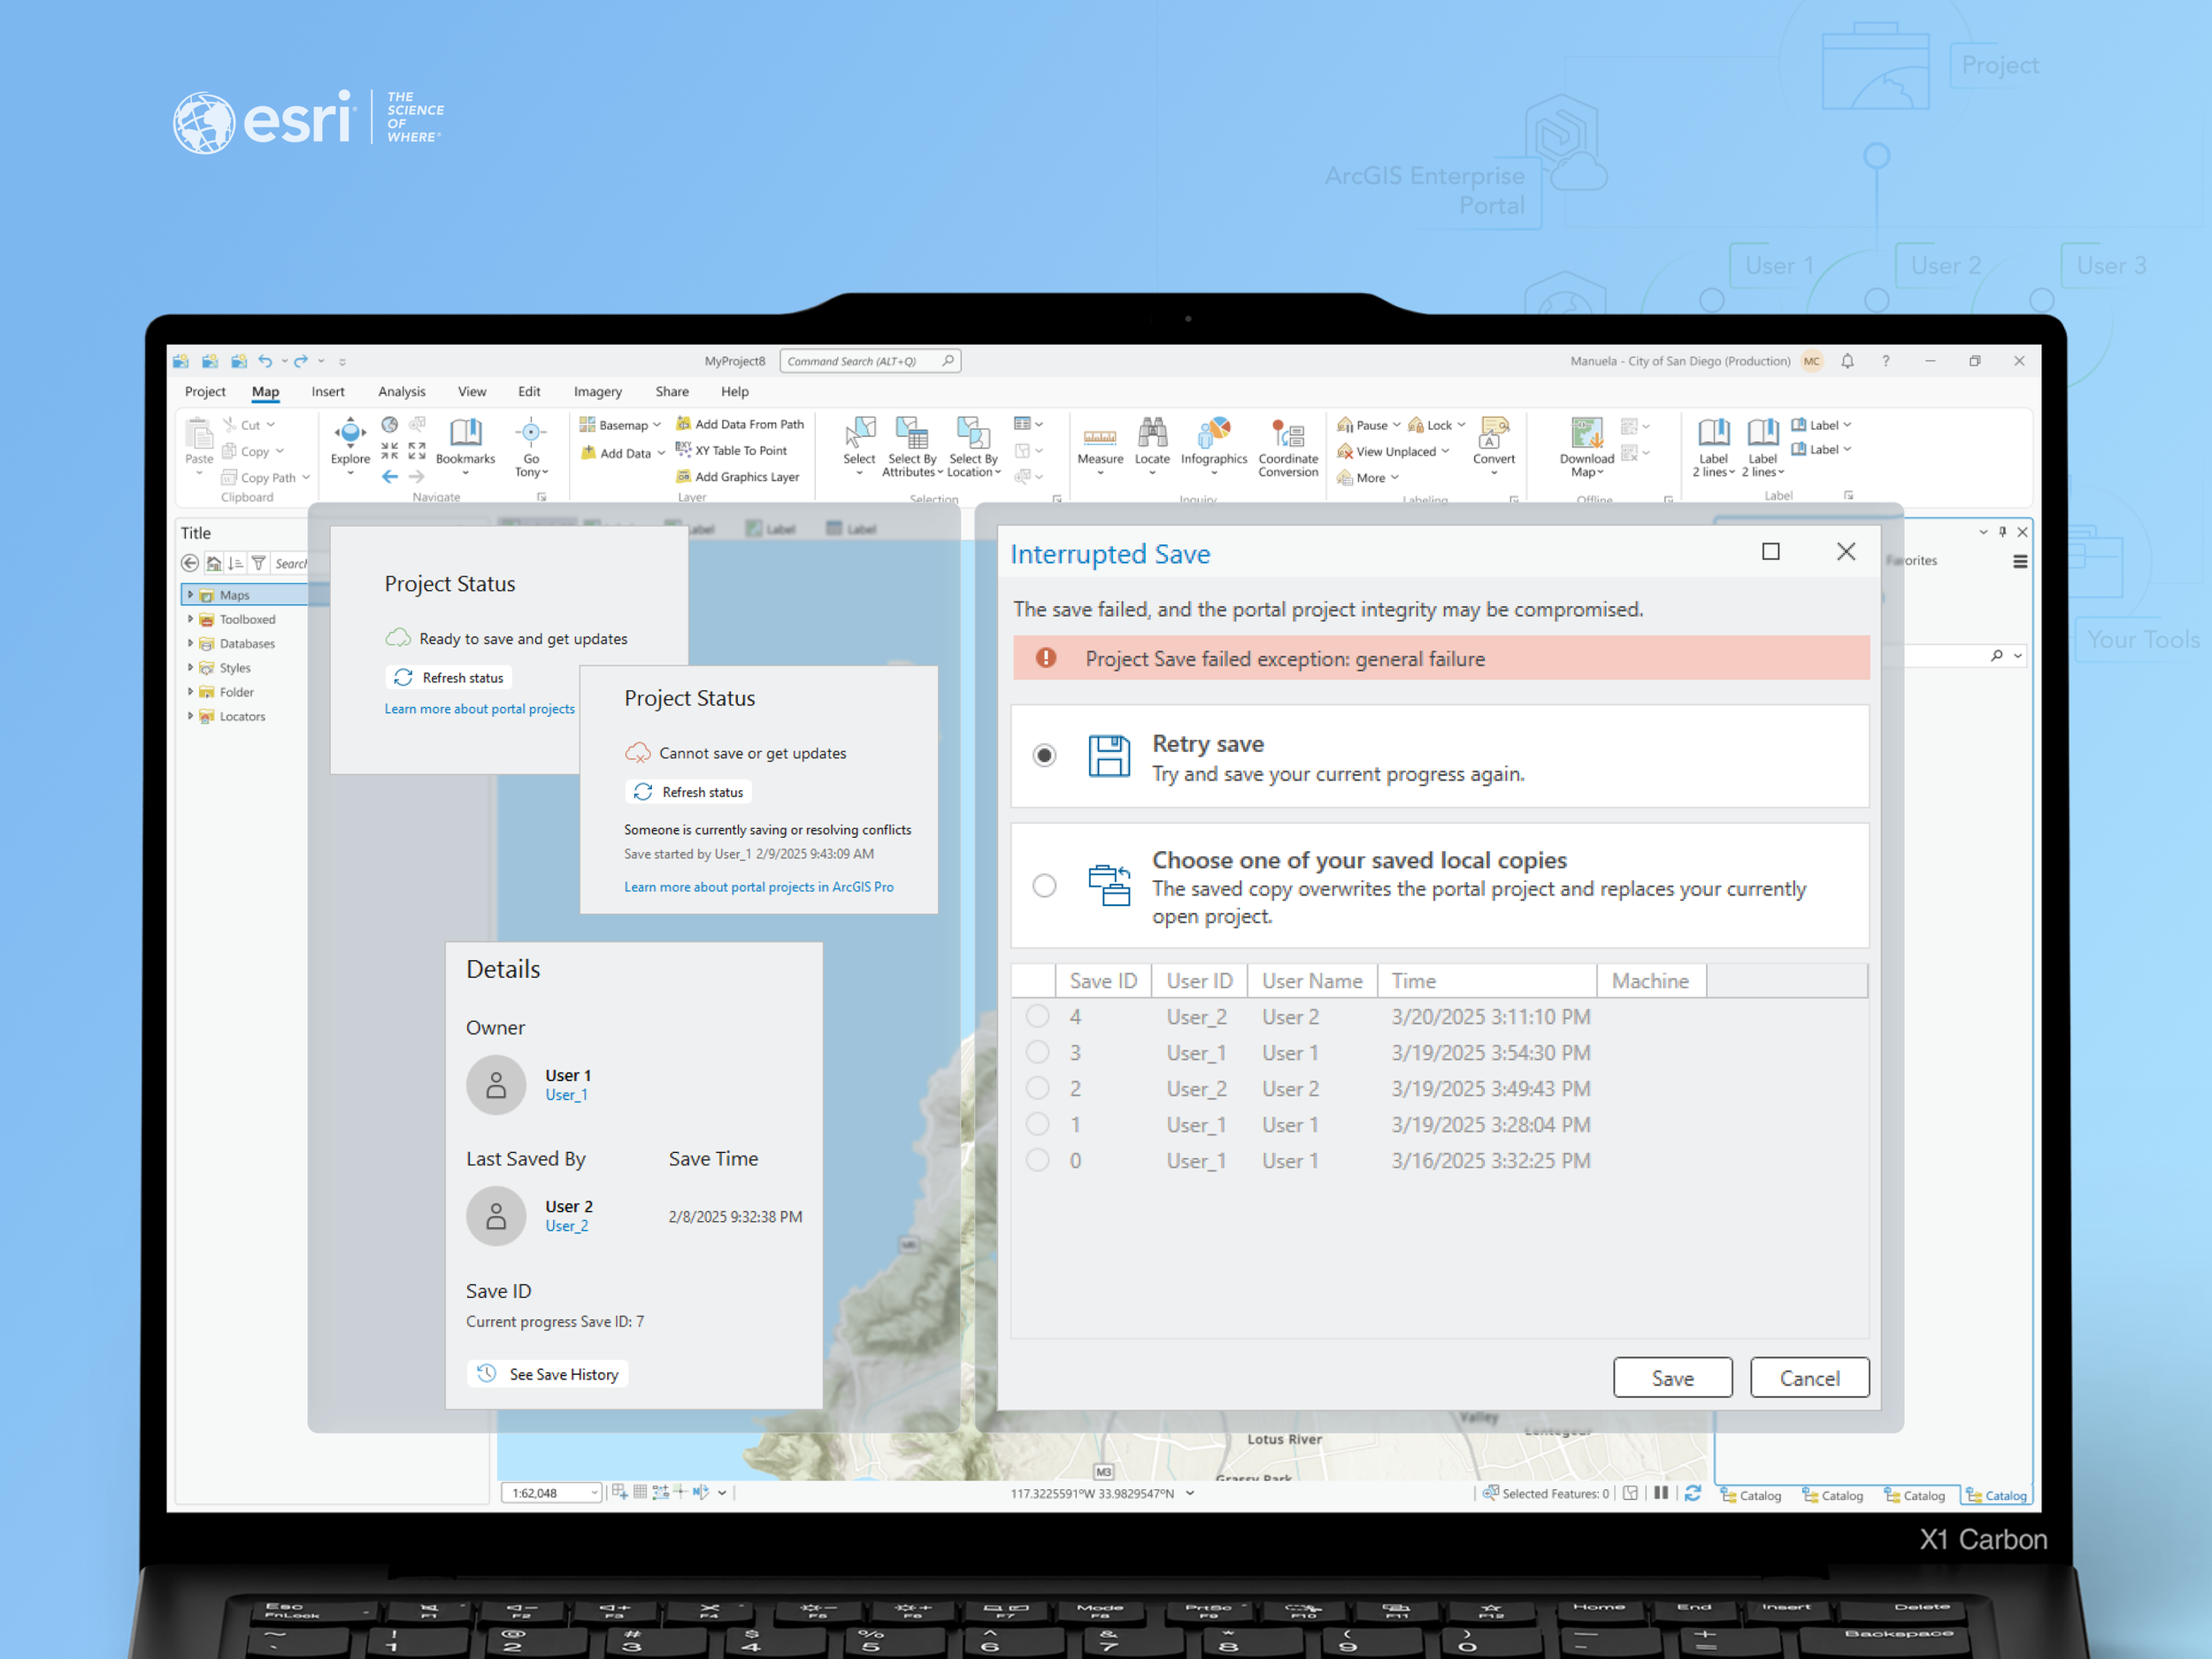Select the Retry save radio option
2212x1659 pixels.
tap(1044, 755)
